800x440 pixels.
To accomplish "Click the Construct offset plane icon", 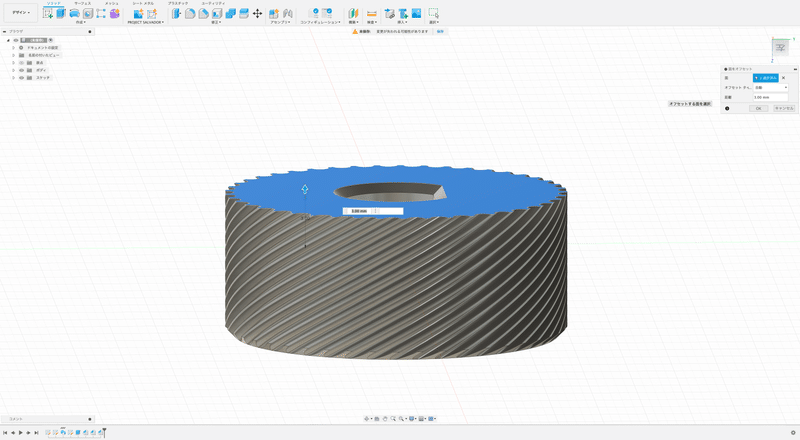I will point(353,14).
